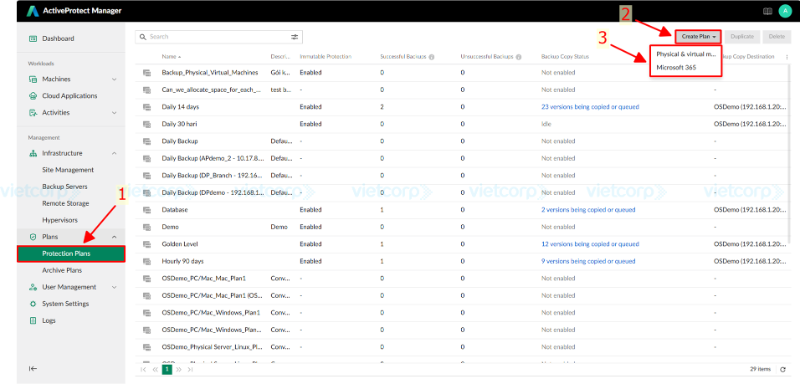This screenshot has height=384, width=800.
Task: Click Backup Copy Status column header
Action: coord(565,57)
